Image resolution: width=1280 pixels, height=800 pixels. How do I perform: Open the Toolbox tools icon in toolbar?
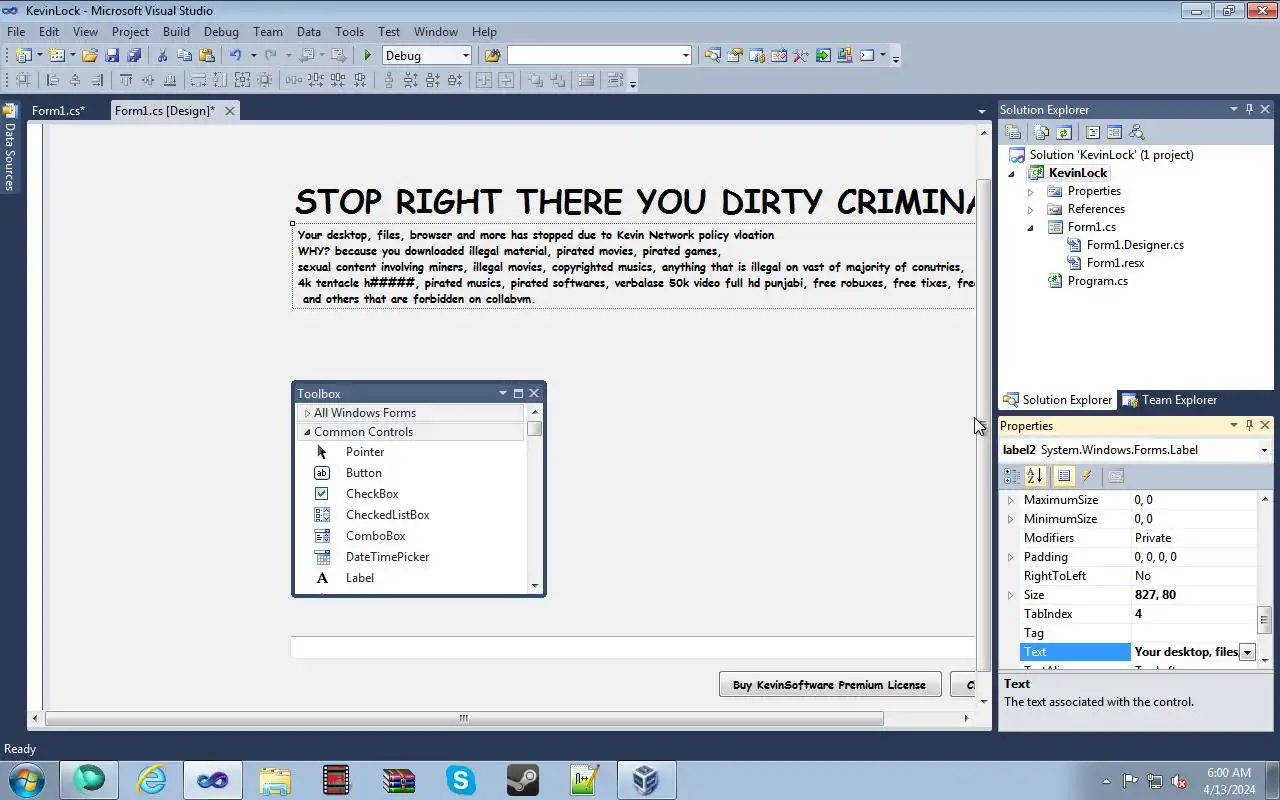pyautogui.click(x=800, y=55)
